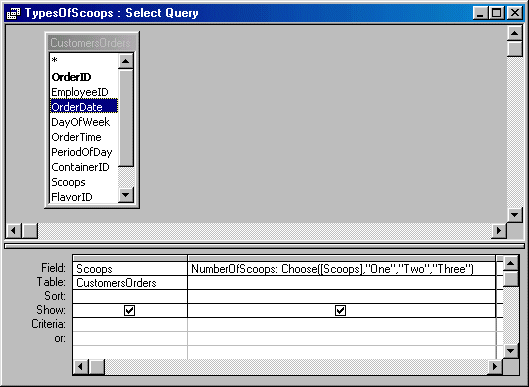Viewport: 529px width, 387px height.
Task: Click upper pane vertical scrollbar thumb
Action: point(515,49)
